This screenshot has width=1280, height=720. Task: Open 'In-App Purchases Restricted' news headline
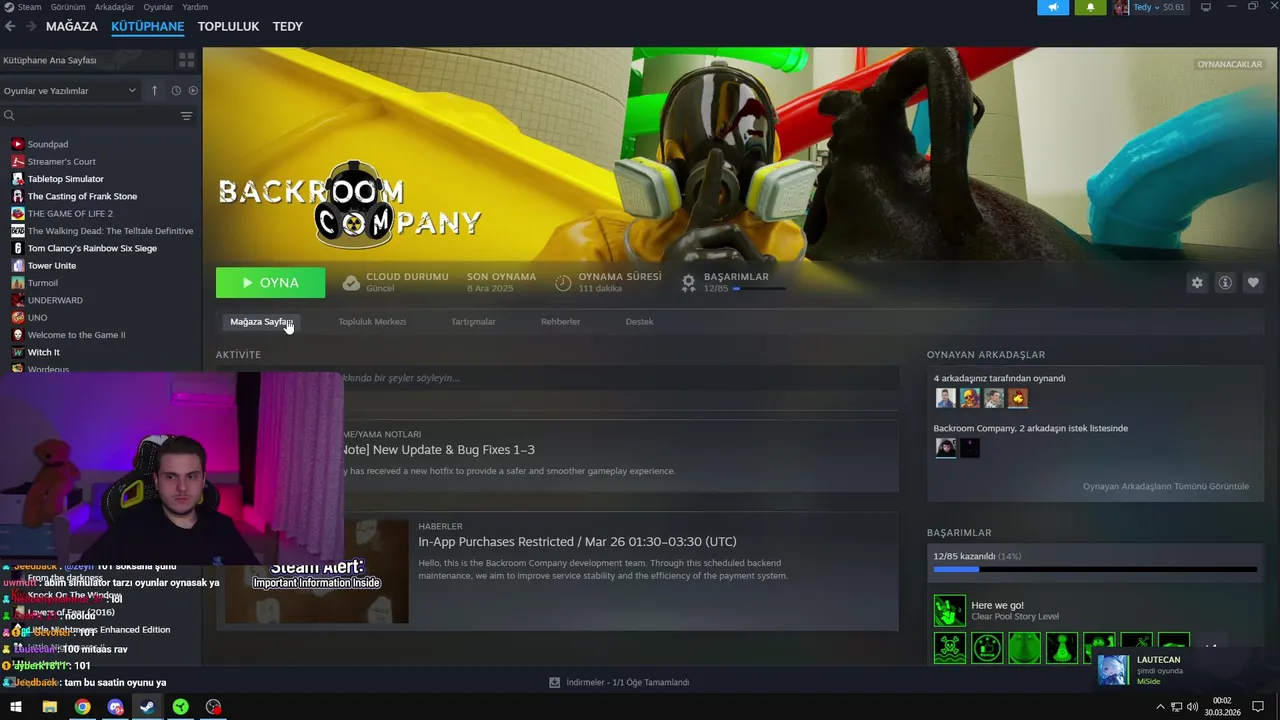(x=577, y=542)
